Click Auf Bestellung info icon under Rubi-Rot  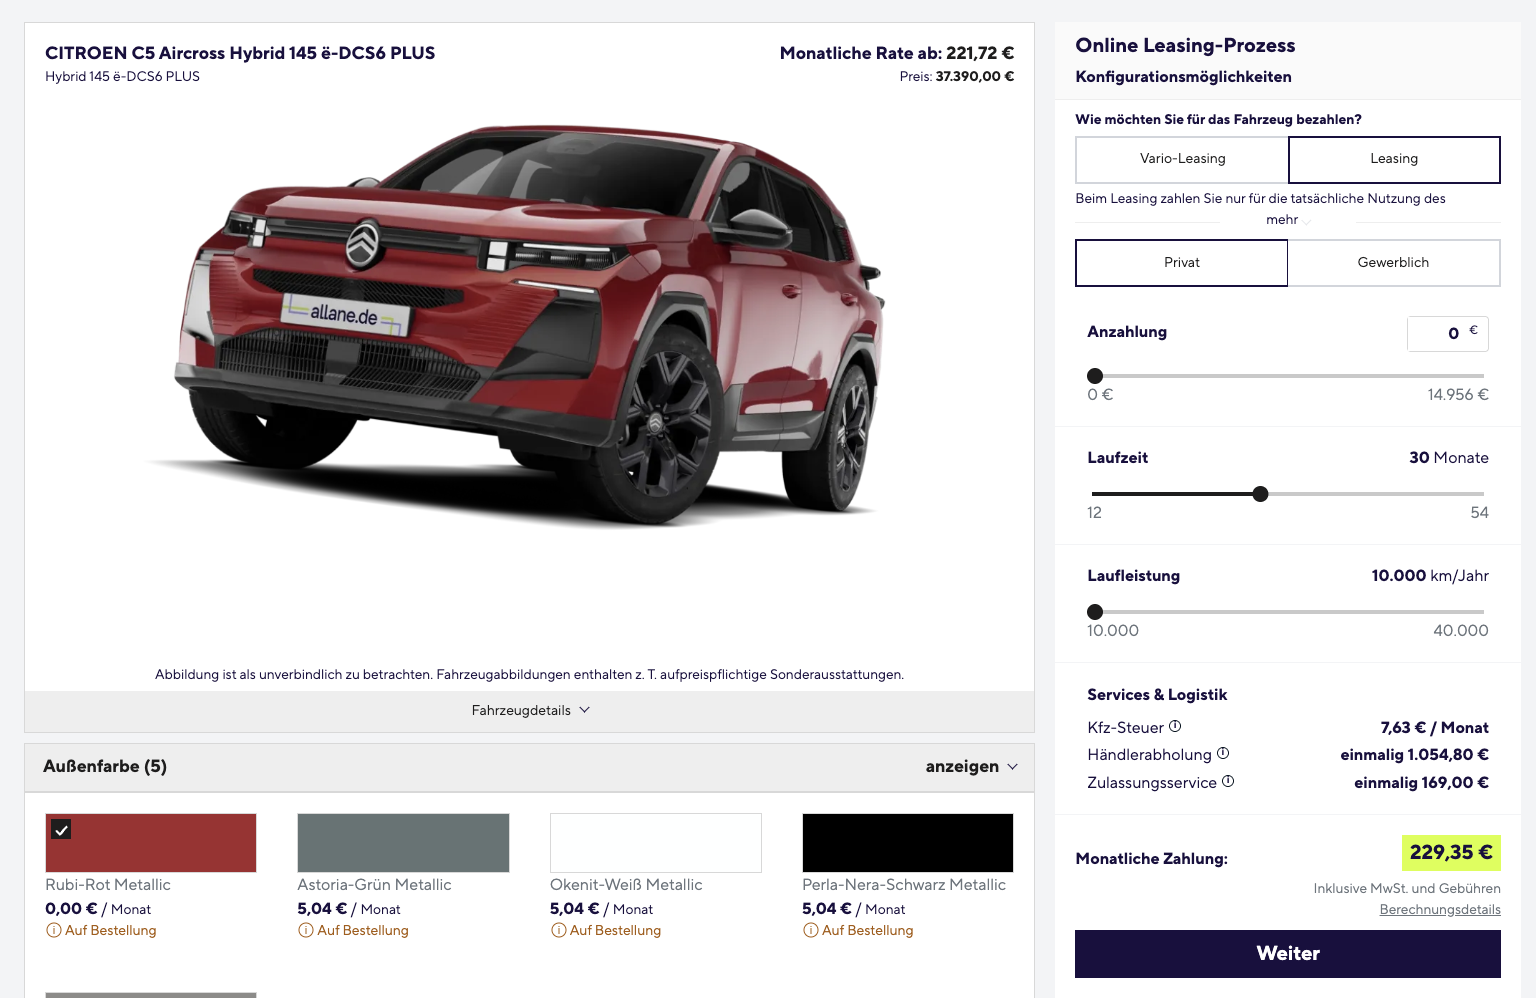pos(53,930)
